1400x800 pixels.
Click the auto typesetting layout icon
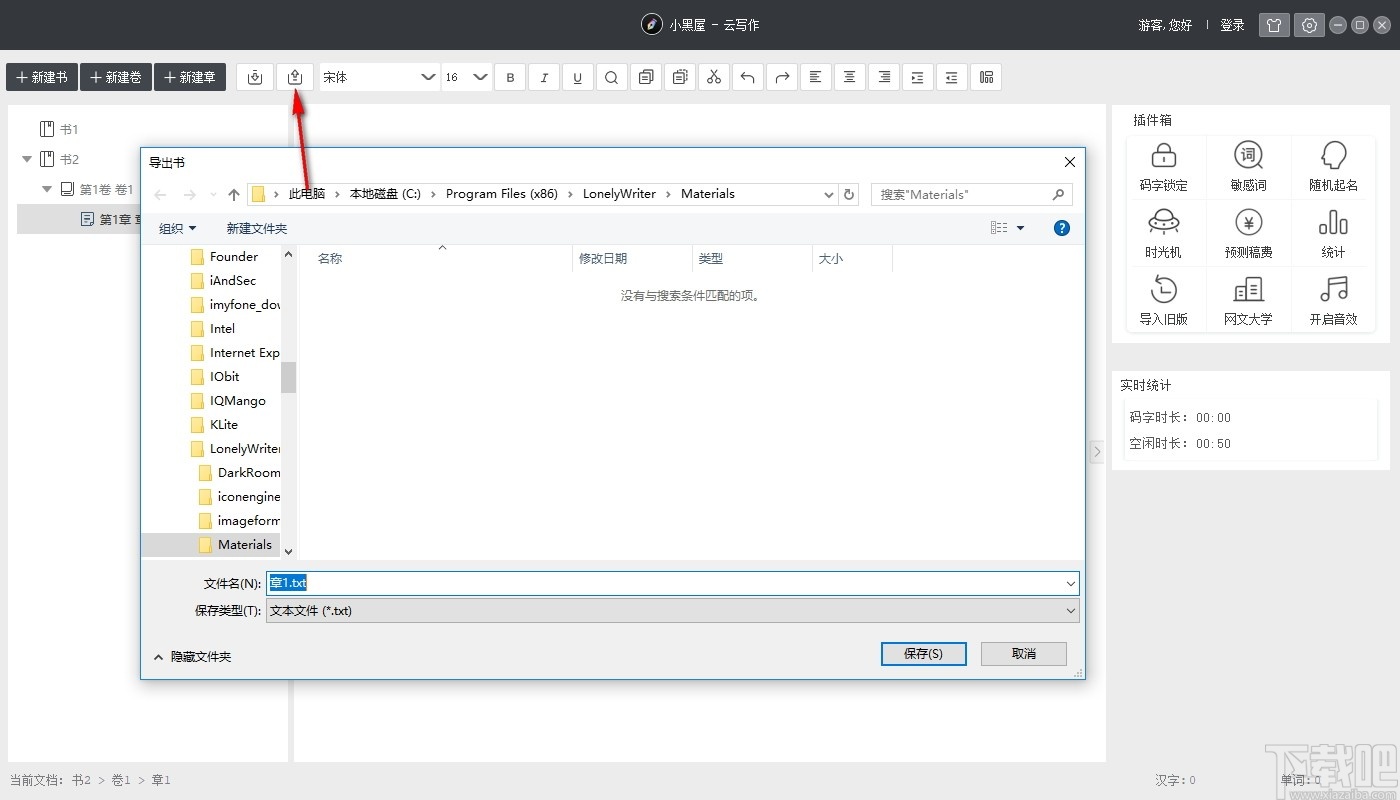coord(986,77)
